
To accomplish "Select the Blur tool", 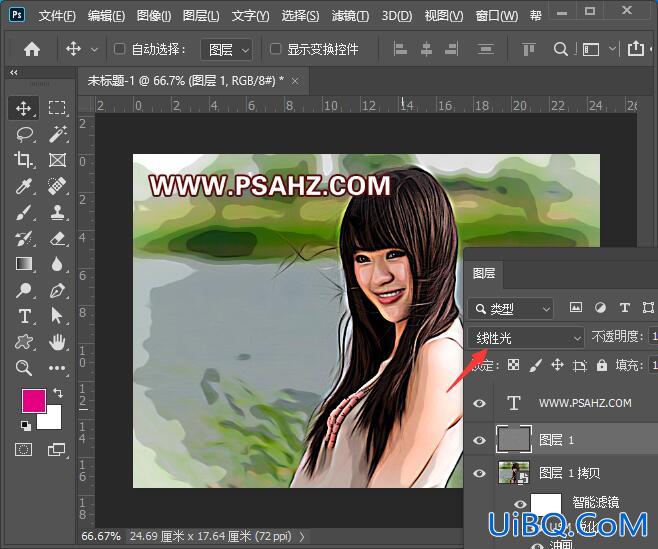I will [x=57, y=264].
